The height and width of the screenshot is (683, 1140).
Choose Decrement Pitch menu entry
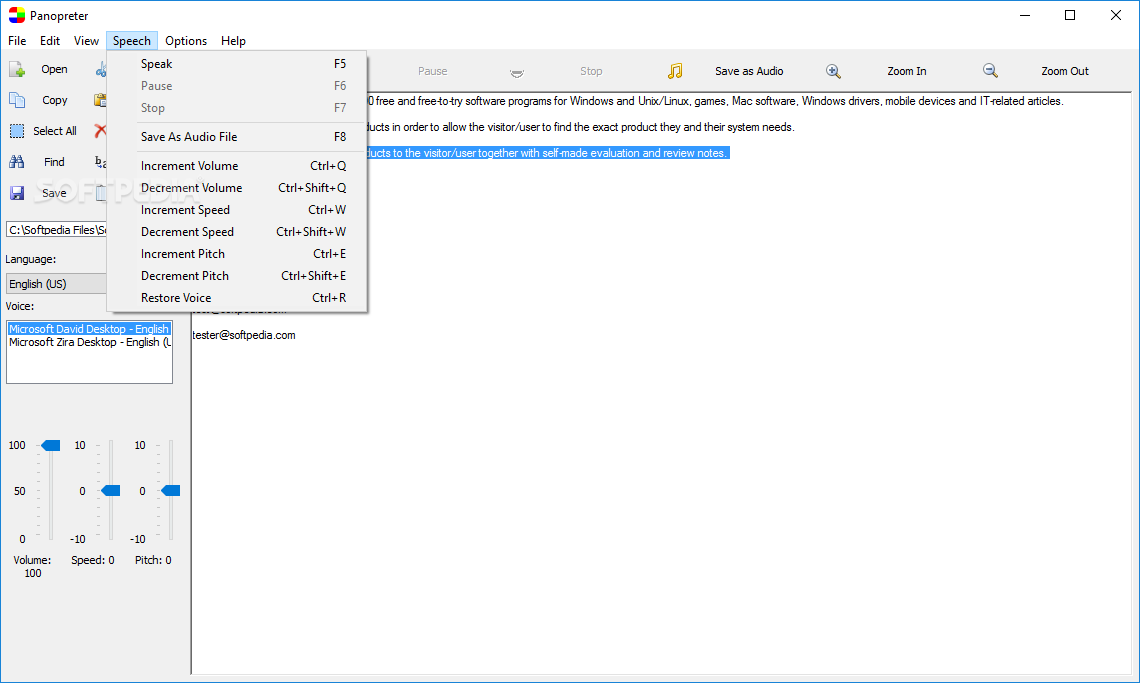click(x=237, y=276)
